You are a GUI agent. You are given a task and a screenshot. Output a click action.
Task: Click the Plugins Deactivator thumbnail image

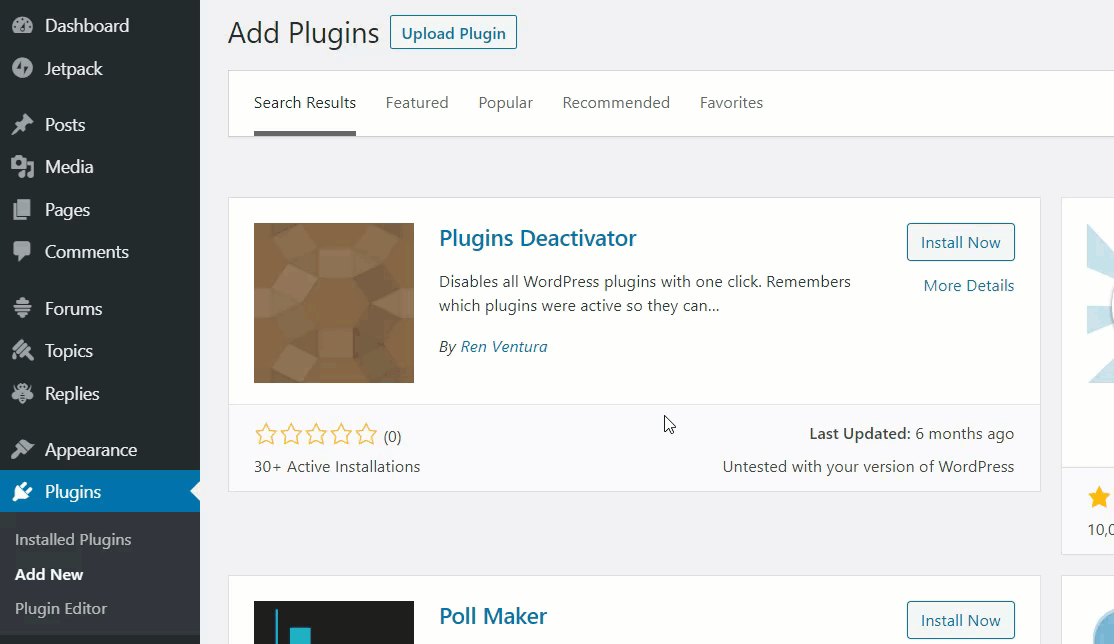click(x=334, y=303)
